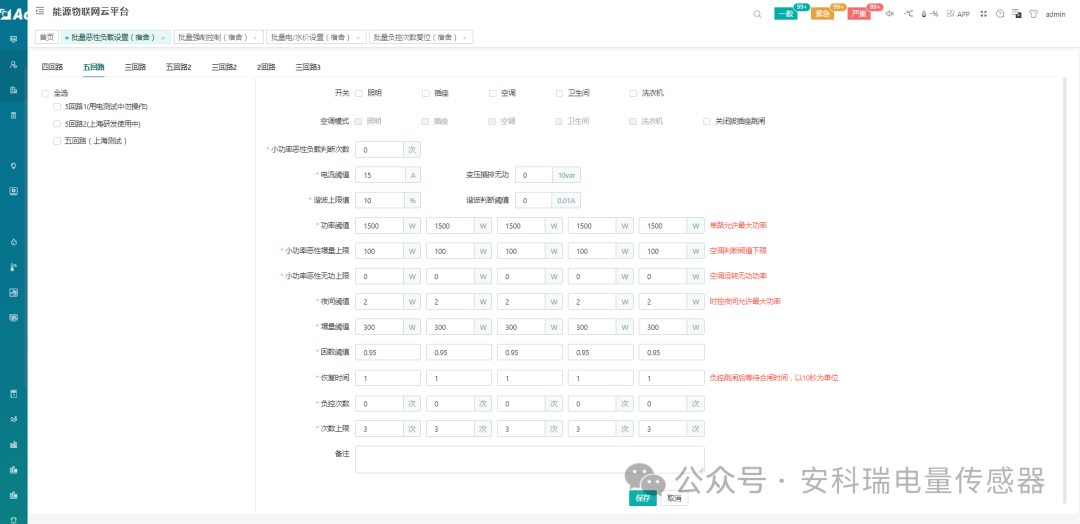Viewport: 1080px width, 524px height.
Task: Check 5回路2(上海研发使用中)
Action: [57, 124]
